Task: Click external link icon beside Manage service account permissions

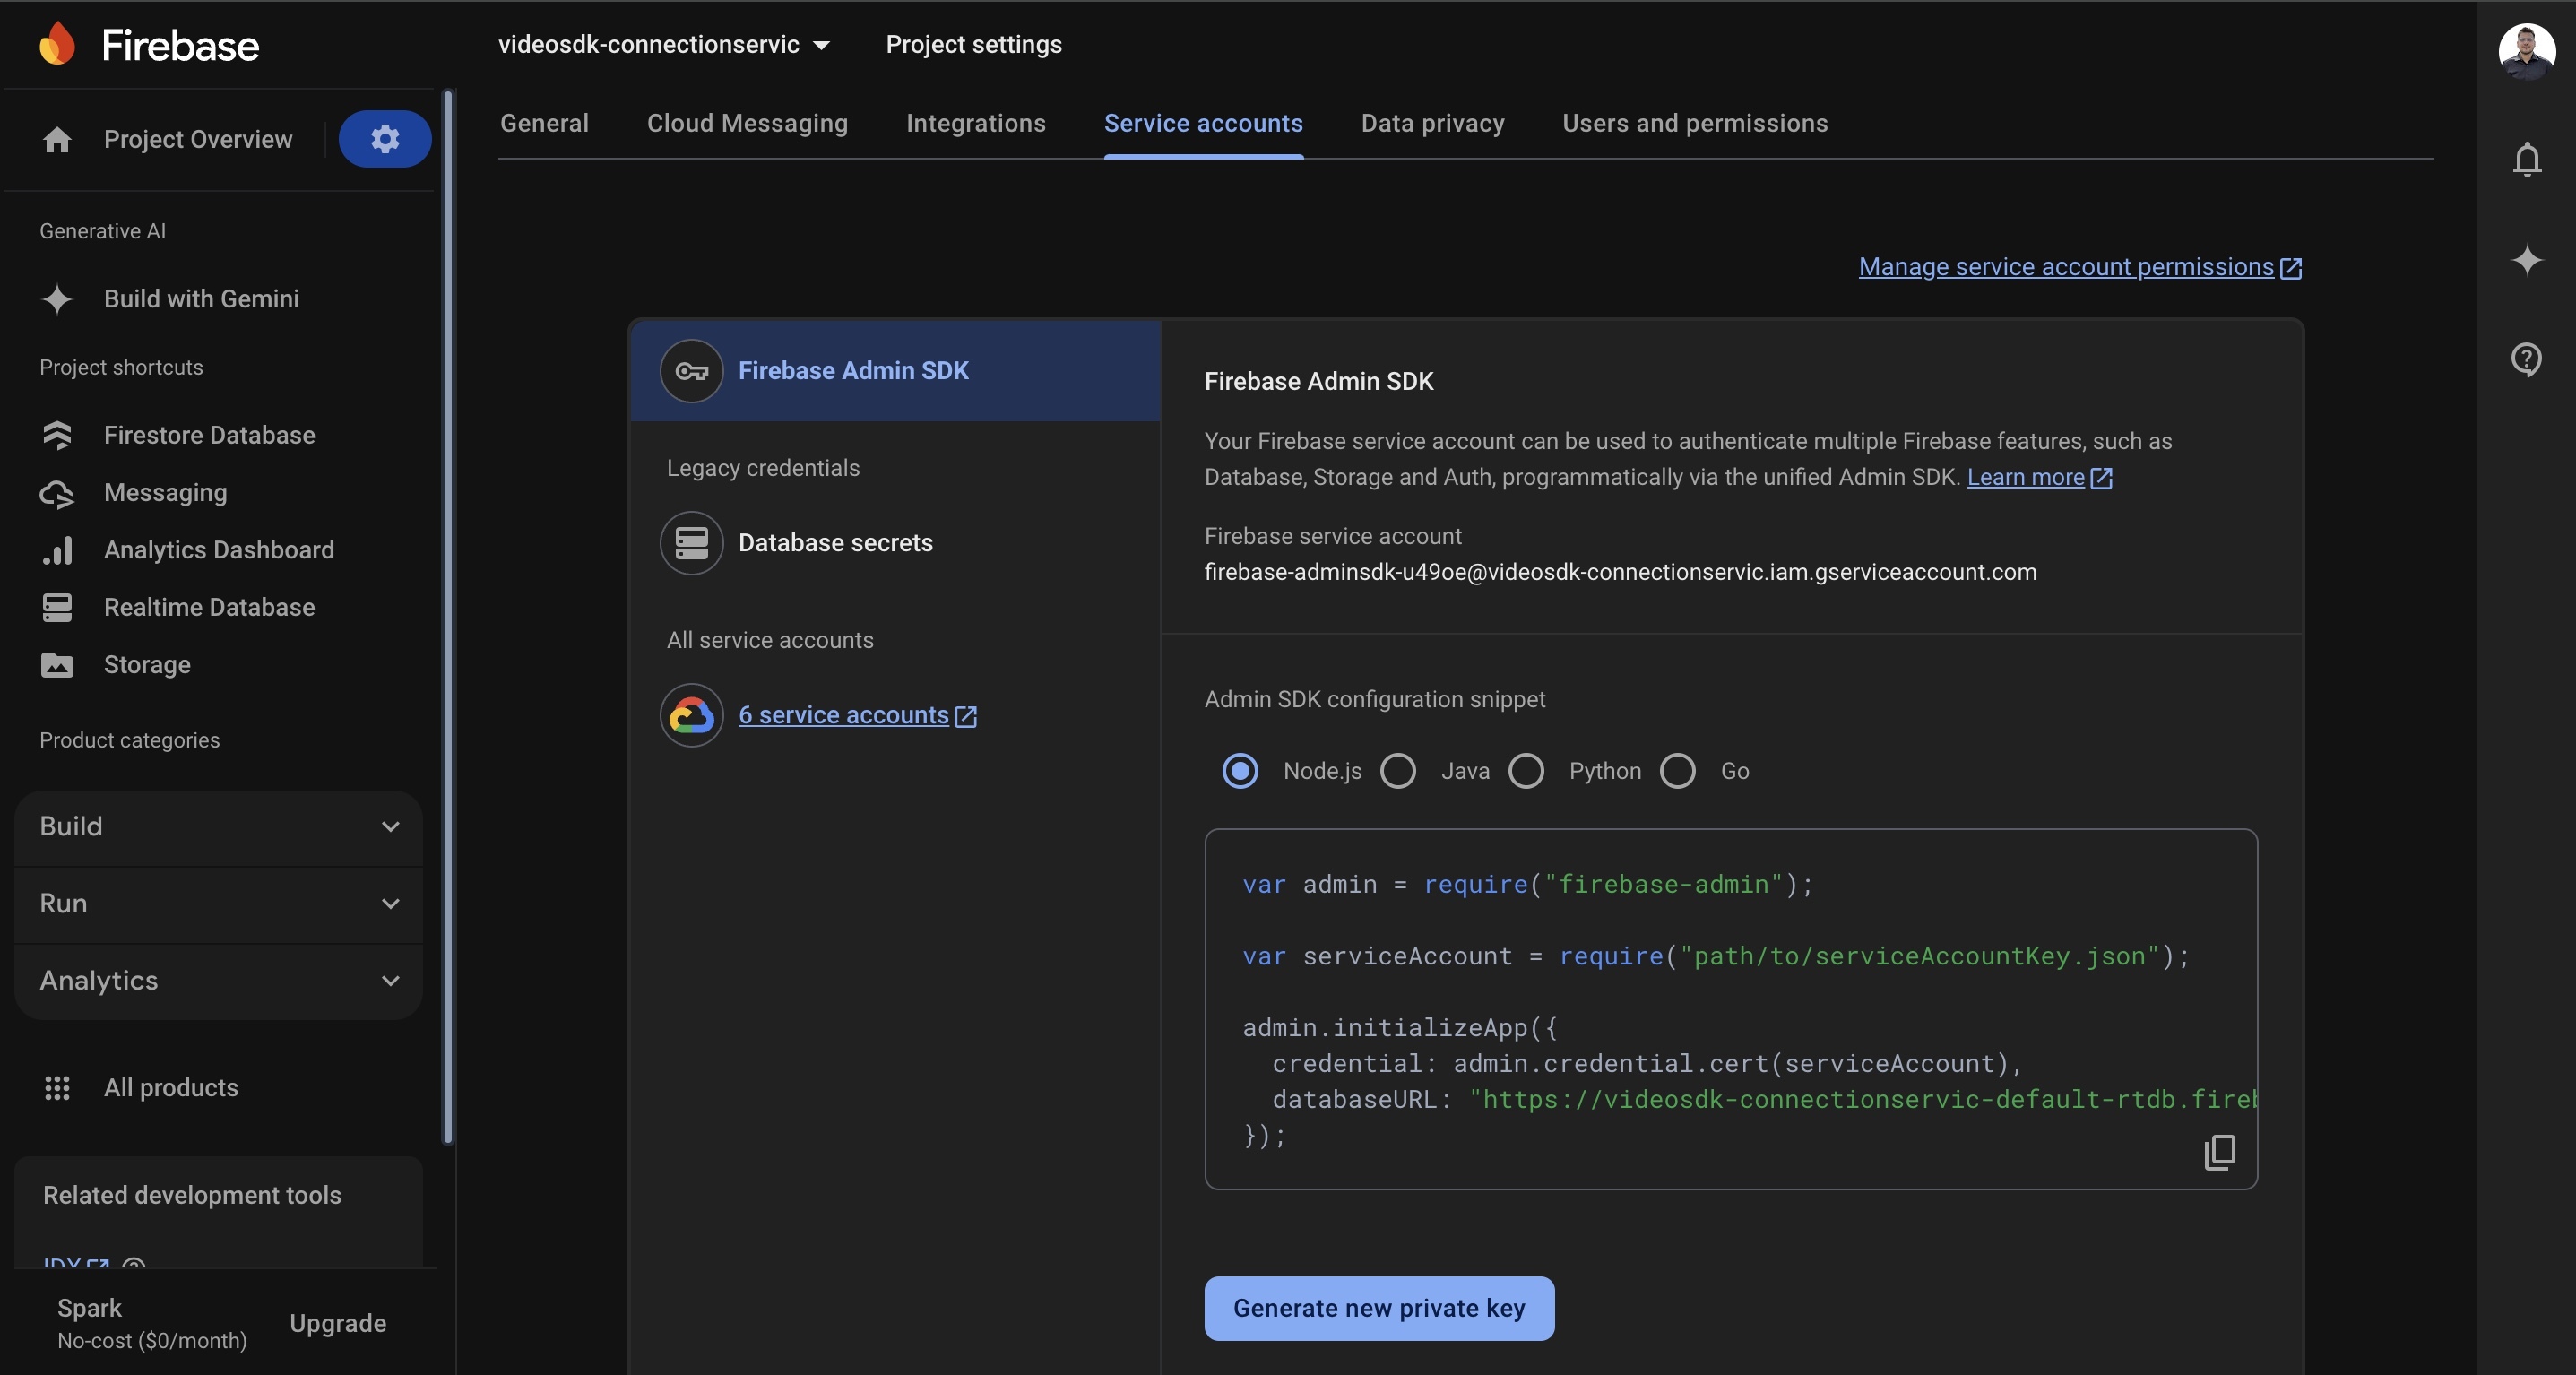Action: [x=2290, y=268]
